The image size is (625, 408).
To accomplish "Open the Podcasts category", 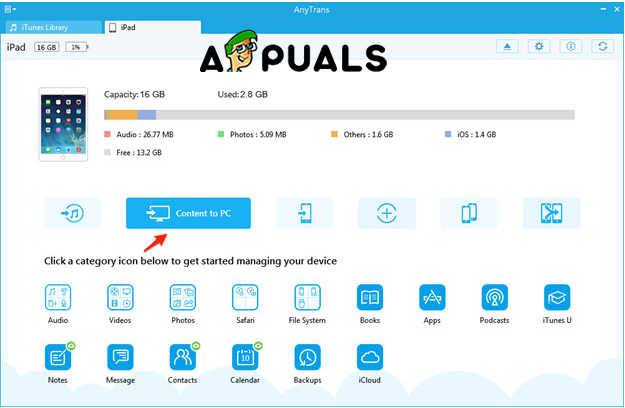I will (x=495, y=297).
